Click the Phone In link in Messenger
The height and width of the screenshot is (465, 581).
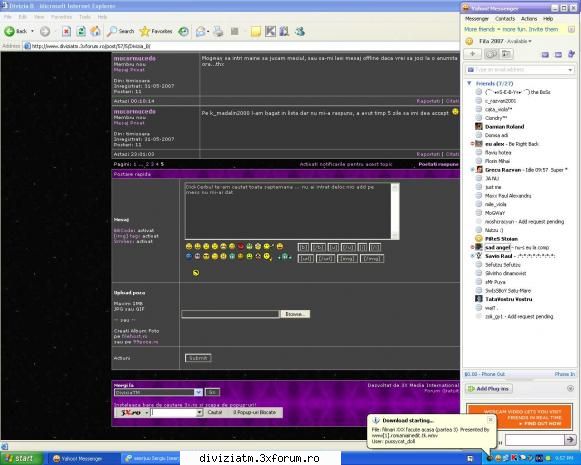pyautogui.click(x=565, y=374)
